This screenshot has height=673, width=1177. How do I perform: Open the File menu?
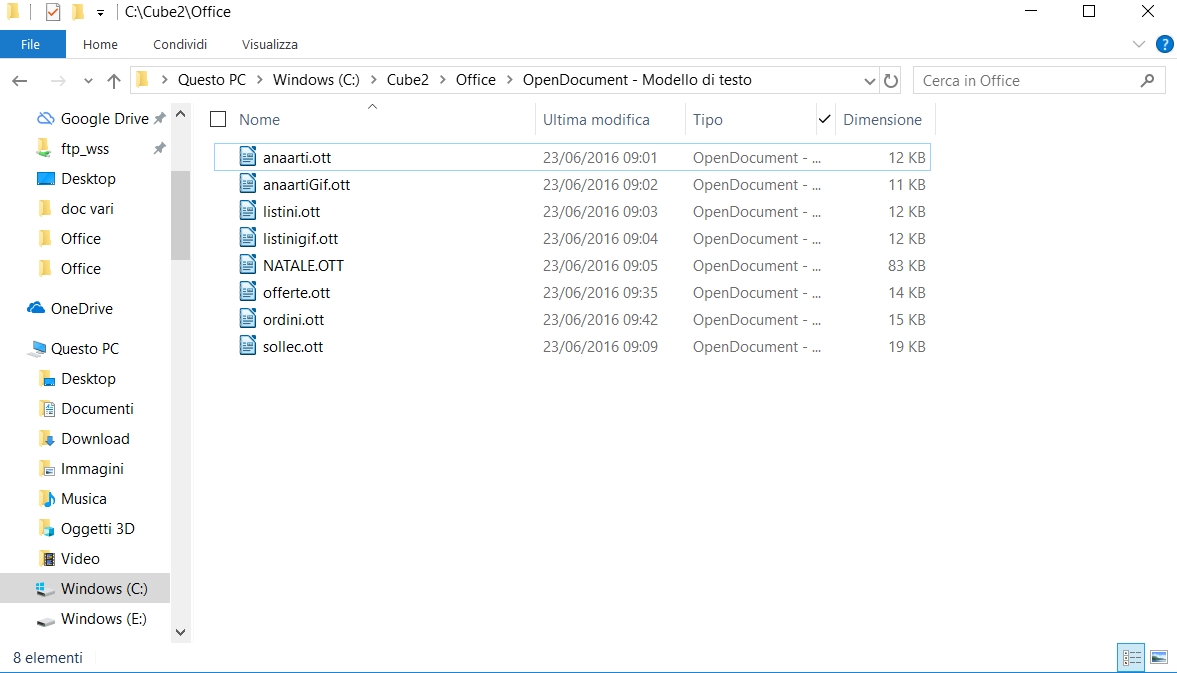pyautogui.click(x=31, y=45)
